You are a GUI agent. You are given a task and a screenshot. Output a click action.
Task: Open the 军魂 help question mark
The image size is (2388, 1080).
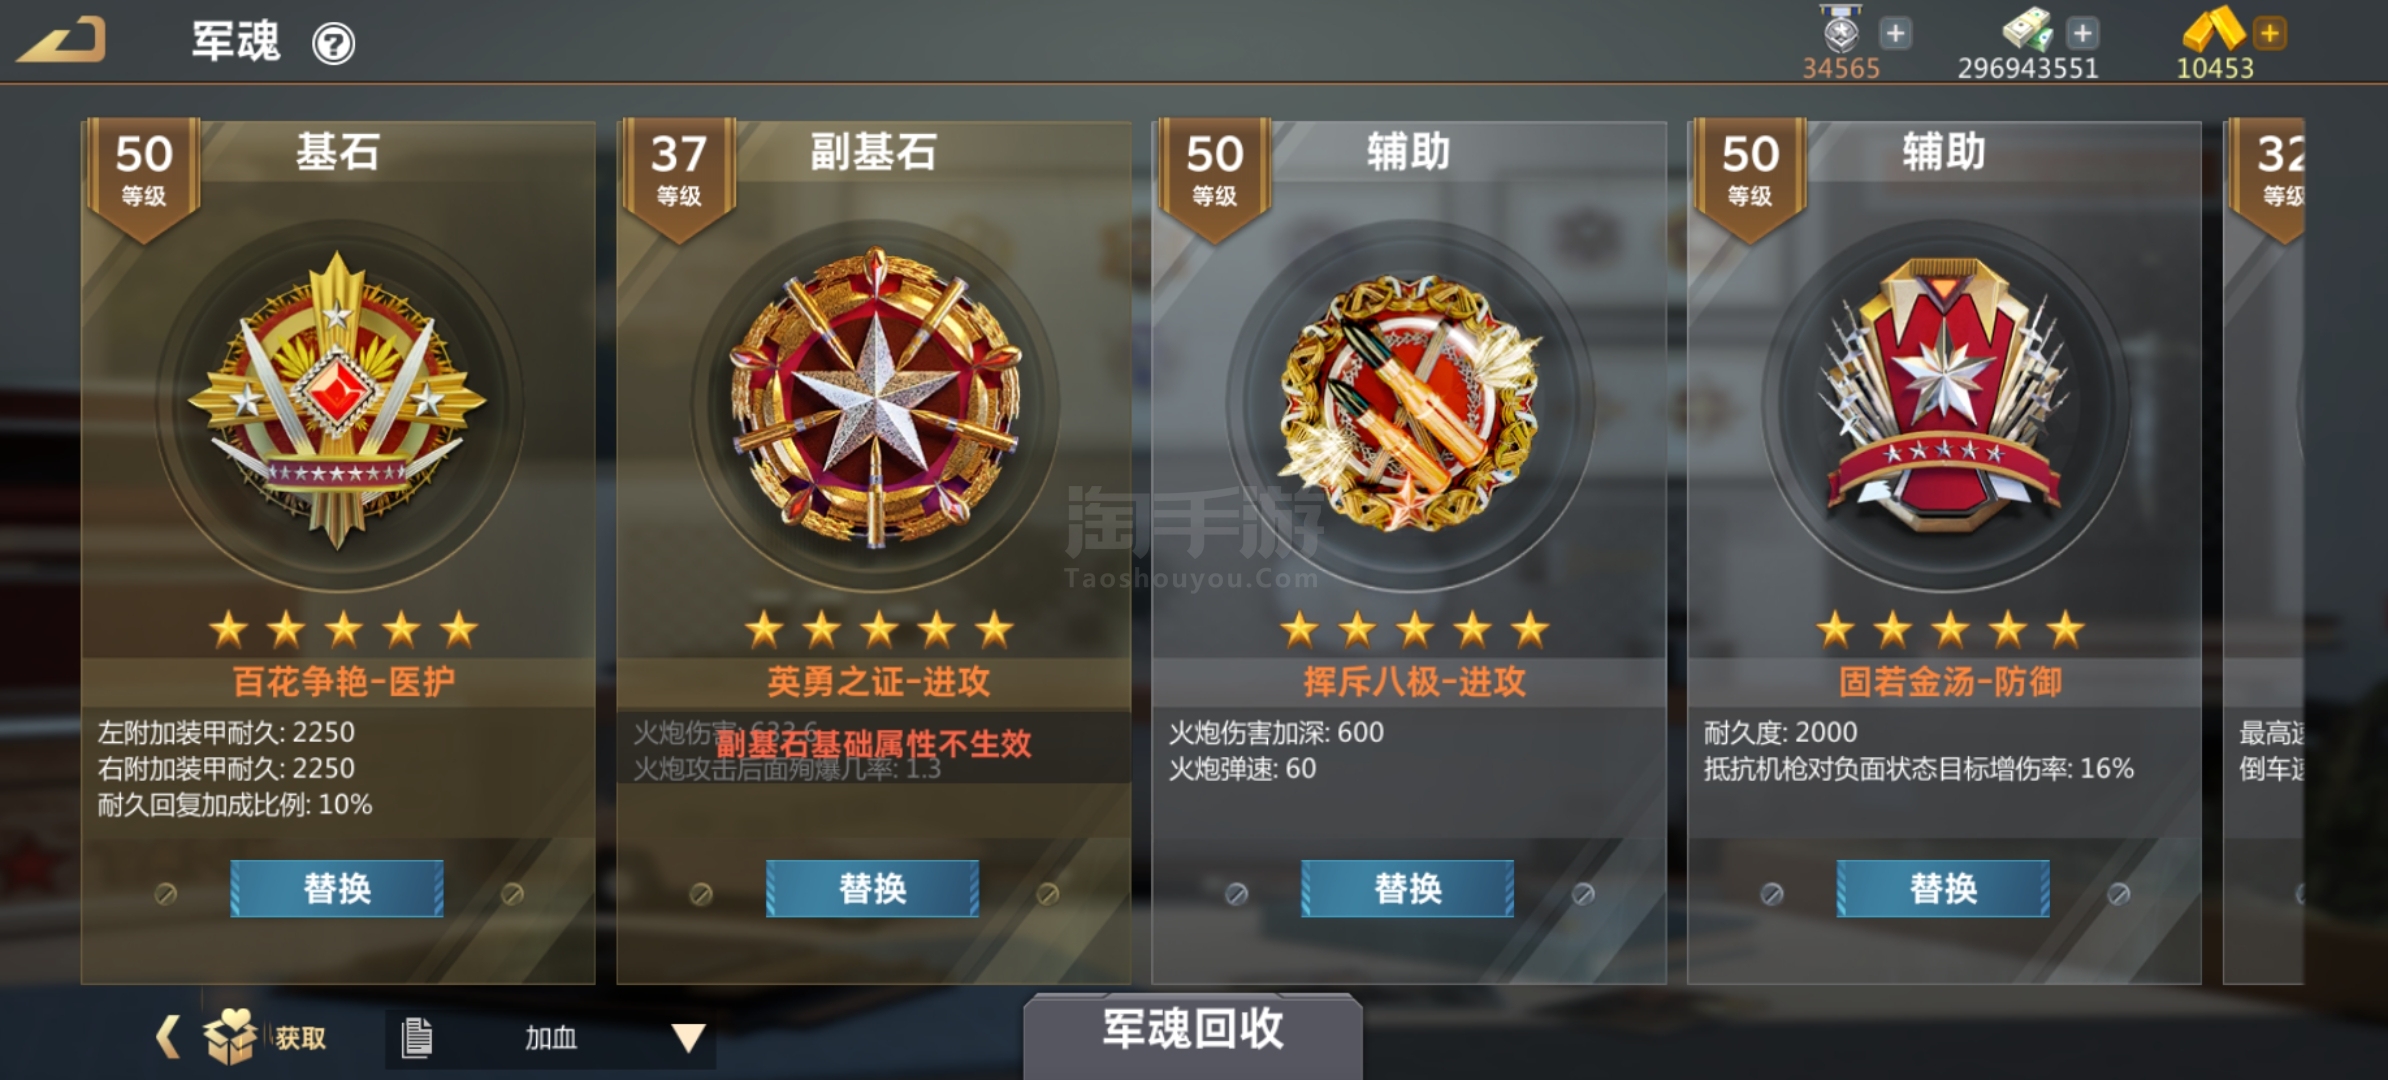(333, 44)
